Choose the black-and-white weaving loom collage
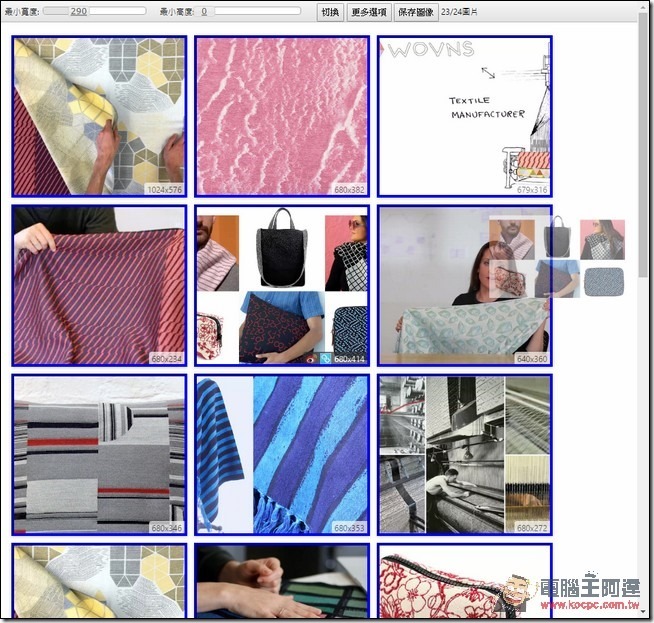This screenshot has width=654, height=623. click(x=464, y=454)
